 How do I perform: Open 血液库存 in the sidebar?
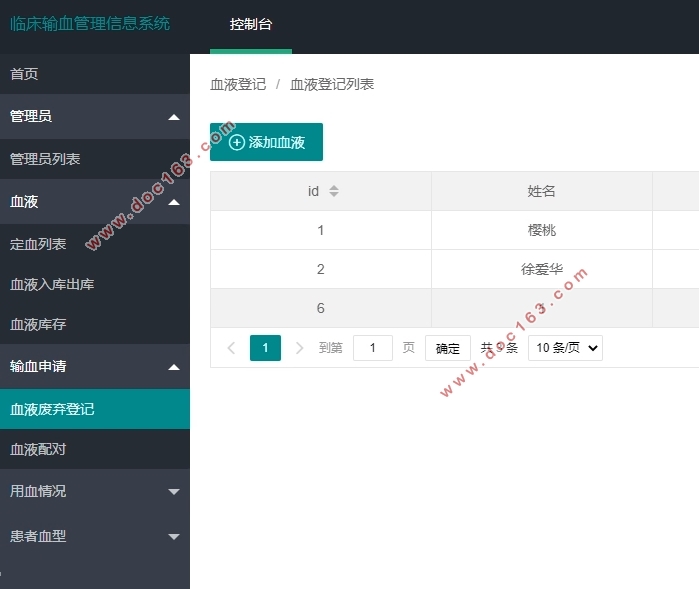(95, 324)
